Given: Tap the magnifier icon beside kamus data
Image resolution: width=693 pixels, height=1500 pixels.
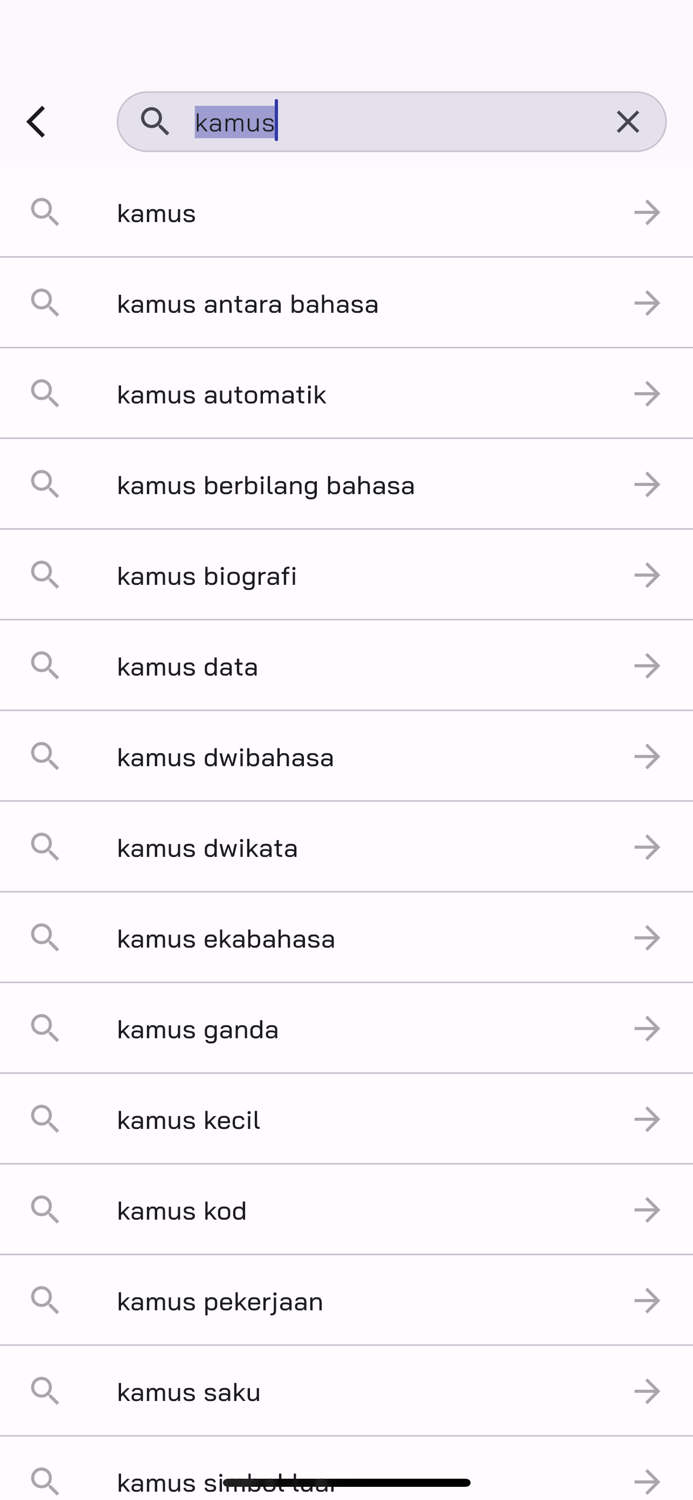Looking at the screenshot, I should [x=45, y=666].
